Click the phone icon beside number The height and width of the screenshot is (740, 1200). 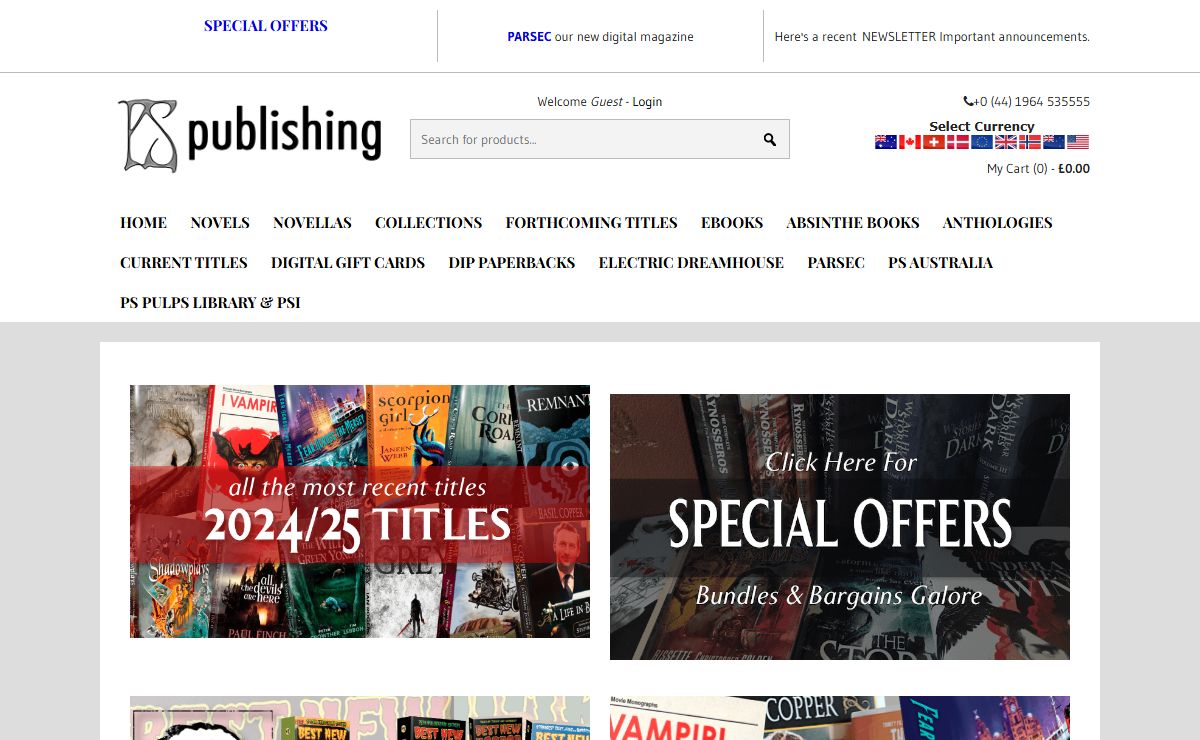coord(968,101)
